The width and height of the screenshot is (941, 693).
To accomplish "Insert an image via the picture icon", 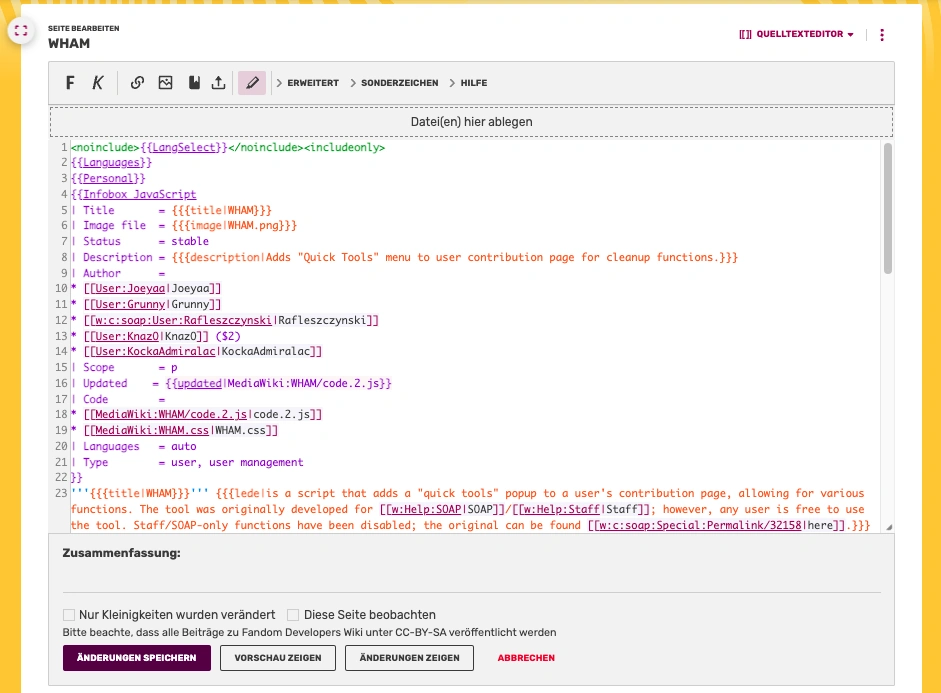I will [166, 83].
